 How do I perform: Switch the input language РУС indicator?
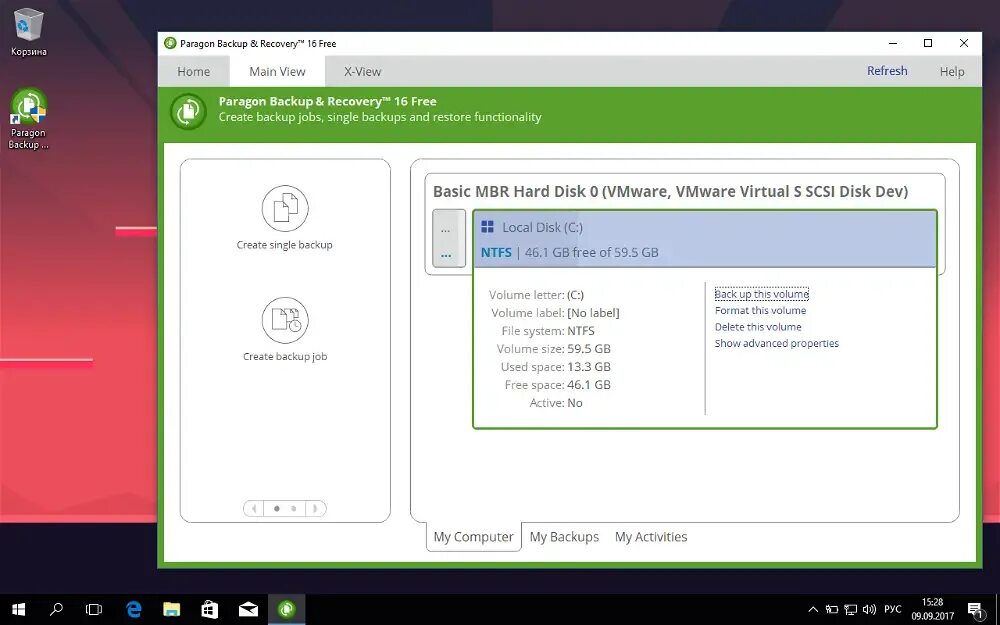click(x=893, y=610)
